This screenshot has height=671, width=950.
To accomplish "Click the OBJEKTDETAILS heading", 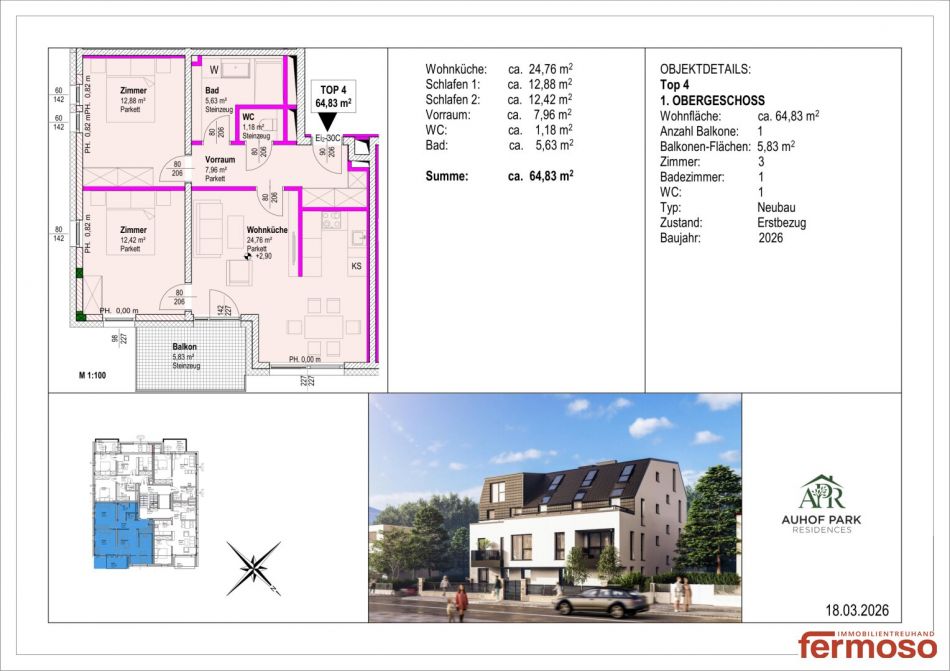I will tap(705, 69).
